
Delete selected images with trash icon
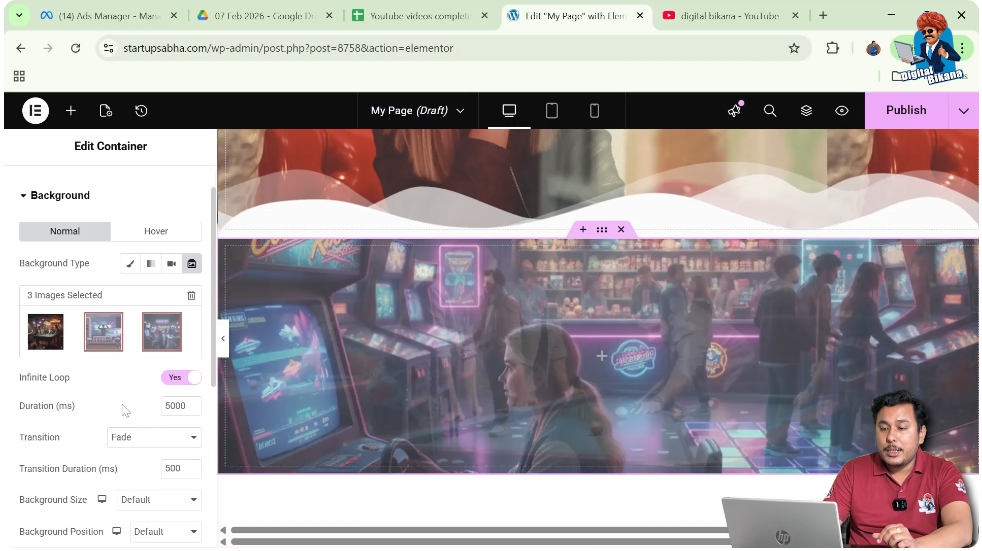coord(191,296)
